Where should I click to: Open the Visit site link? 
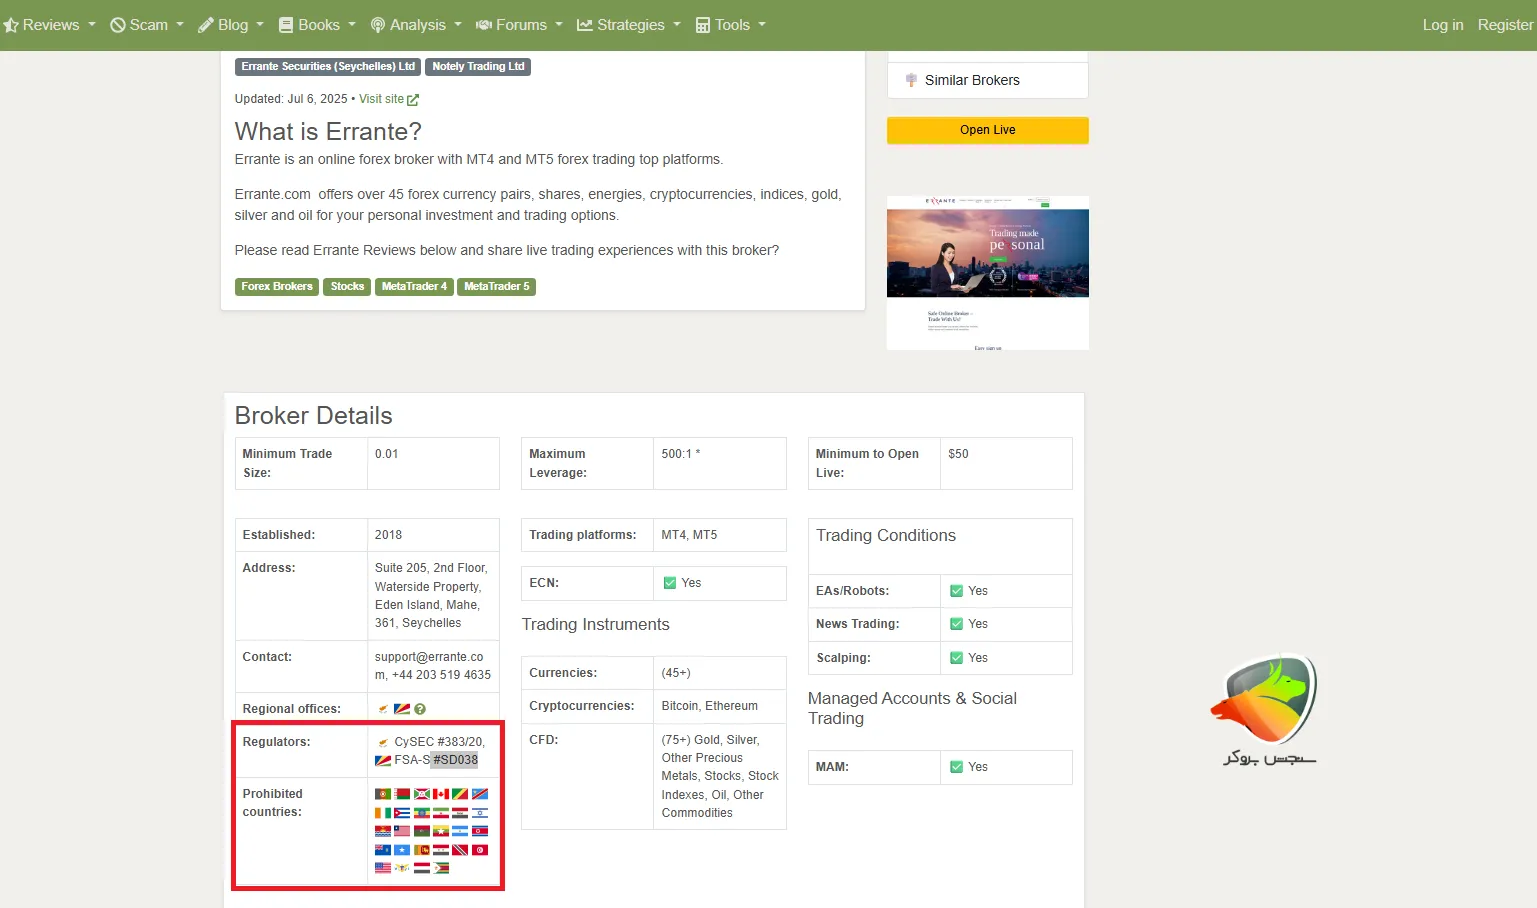(381, 99)
